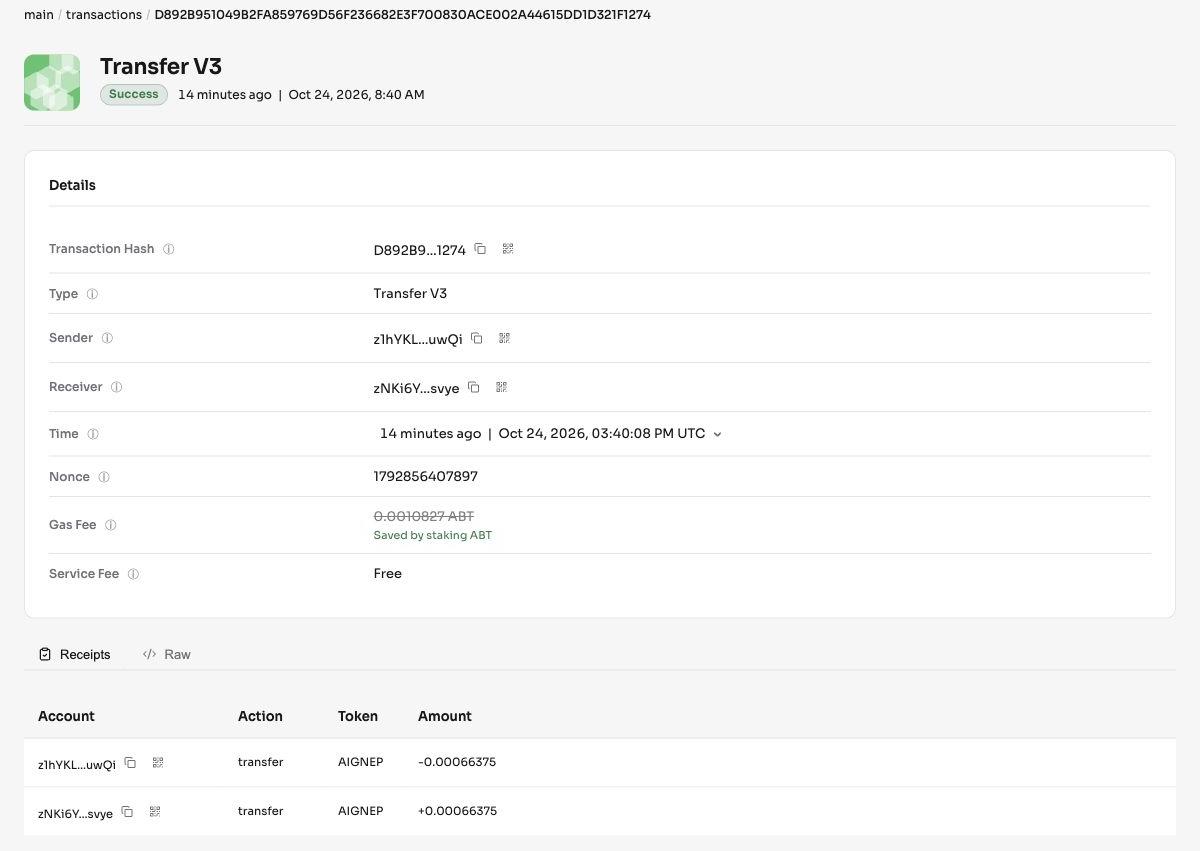Click the Success status badge
The height and width of the screenshot is (851, 1200).
134,94
